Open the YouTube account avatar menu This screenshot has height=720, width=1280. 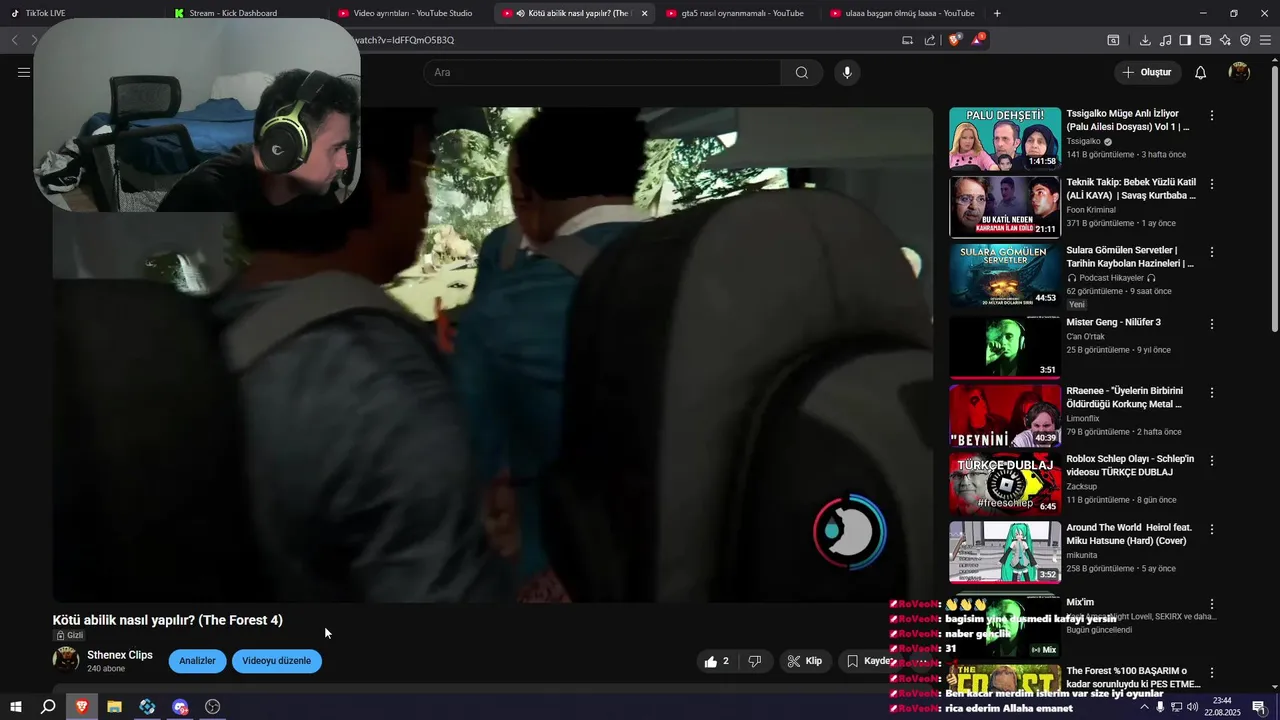[1240, 72]
